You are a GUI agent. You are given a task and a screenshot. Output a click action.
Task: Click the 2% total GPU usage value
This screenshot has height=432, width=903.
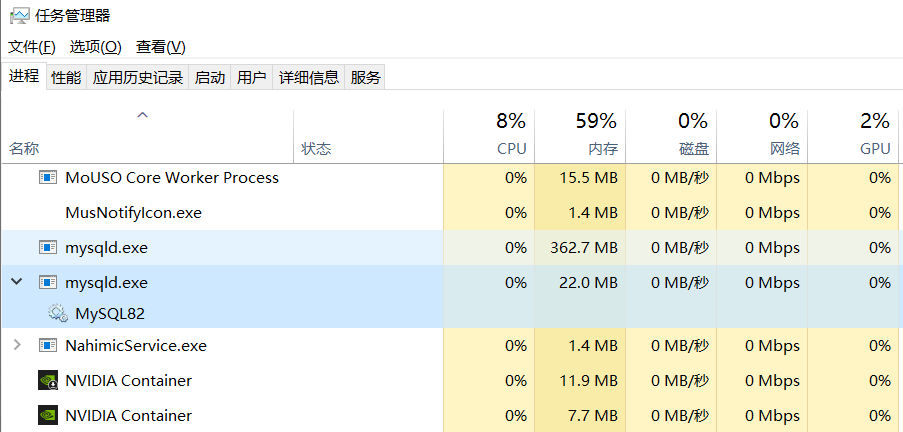coord(875,121)
